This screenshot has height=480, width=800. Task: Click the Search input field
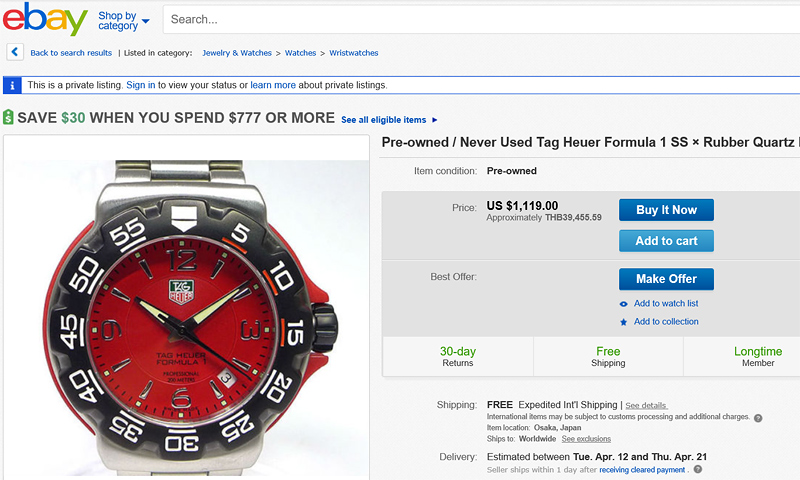480,20
